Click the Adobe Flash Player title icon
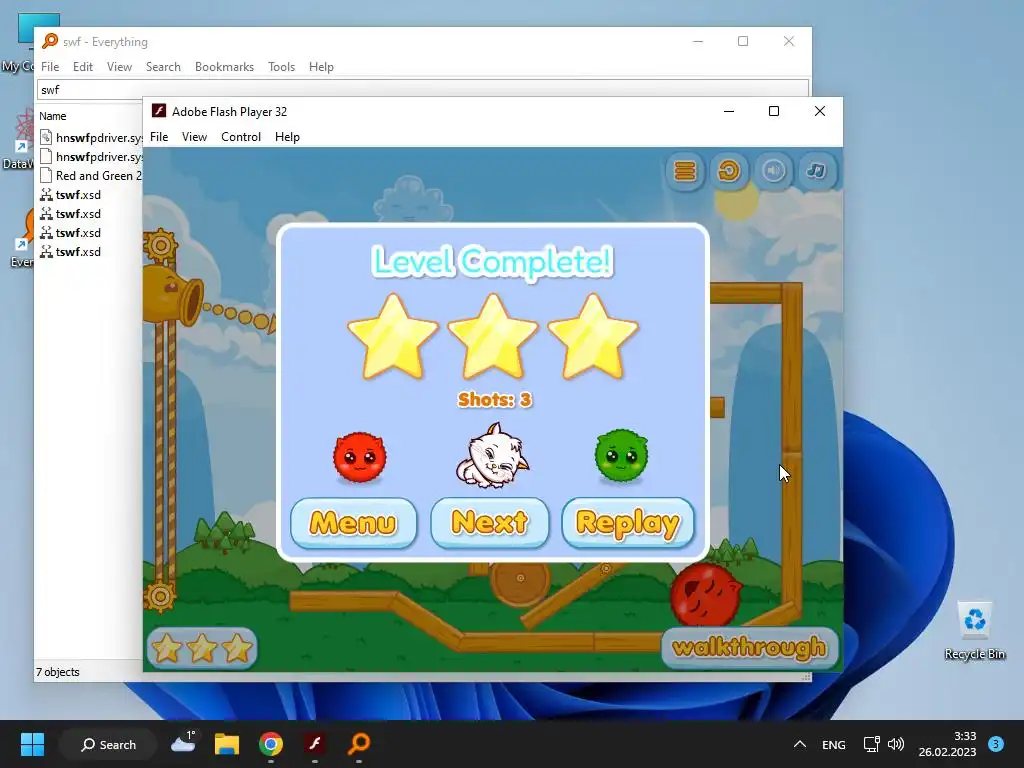1024x768 pixels. coord(159,111)
